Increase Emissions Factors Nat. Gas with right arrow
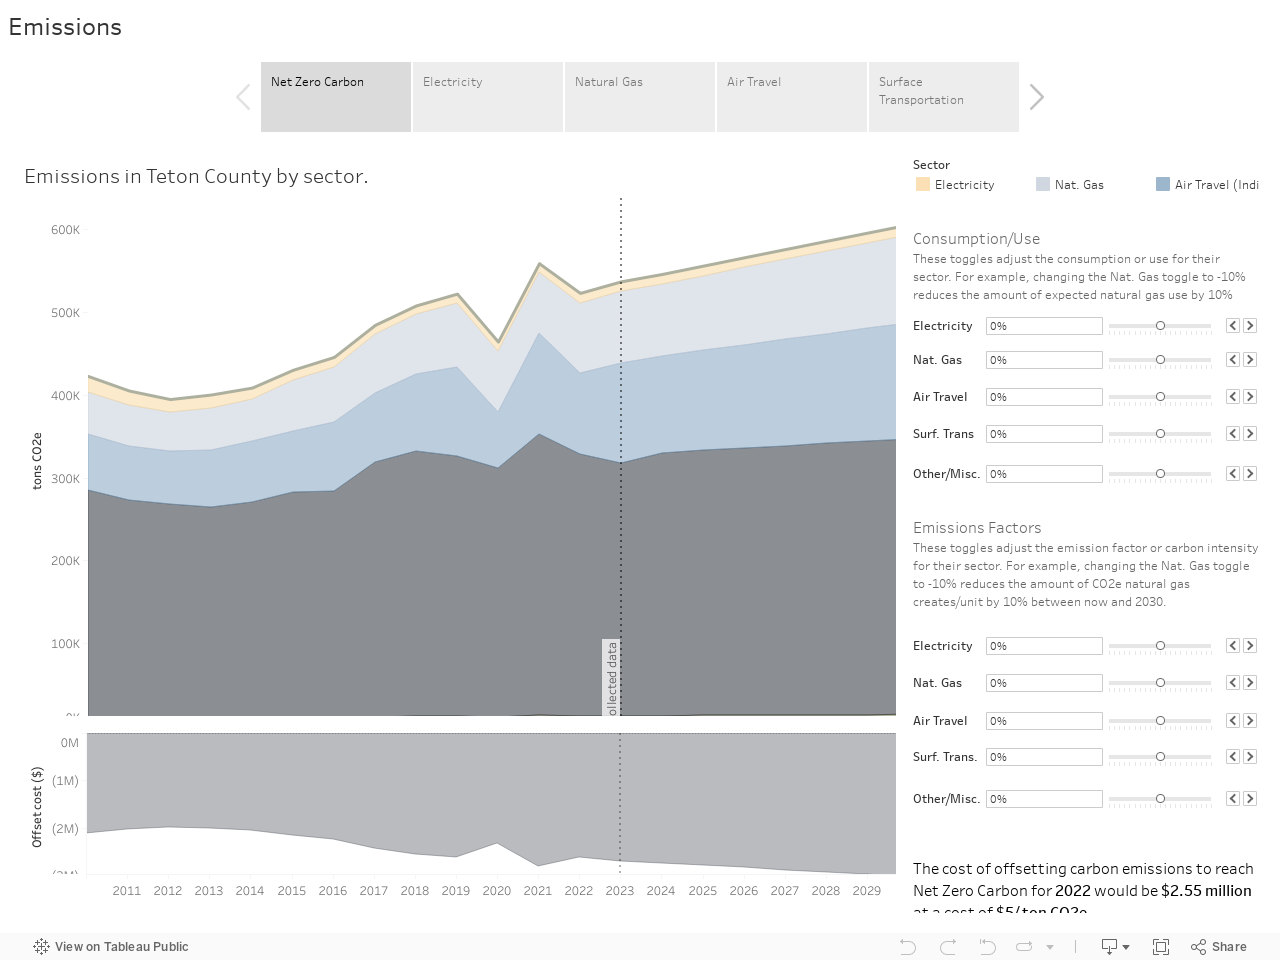This screenshot has height=960, width=1280. [x=1250, y=683]
